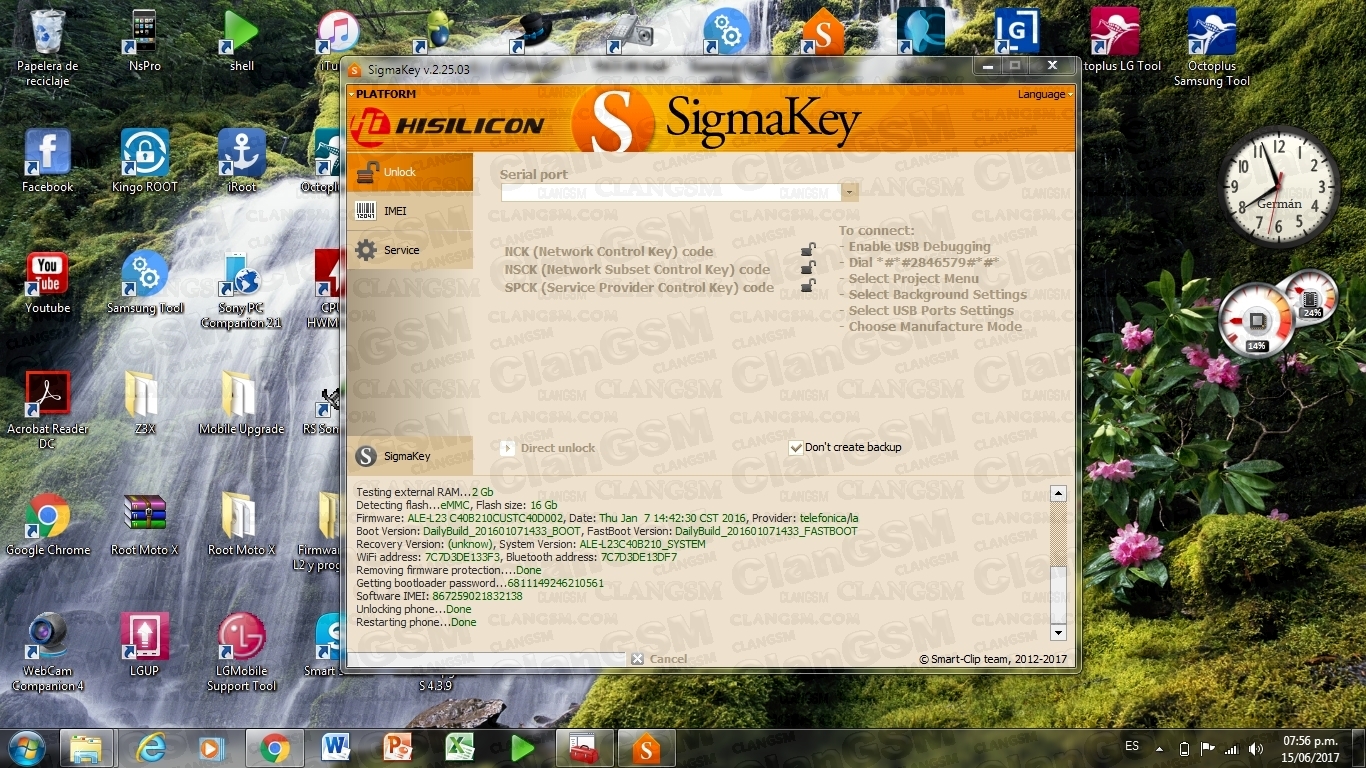Click the log scrollbar down arrow

(x=1058, y=632)
